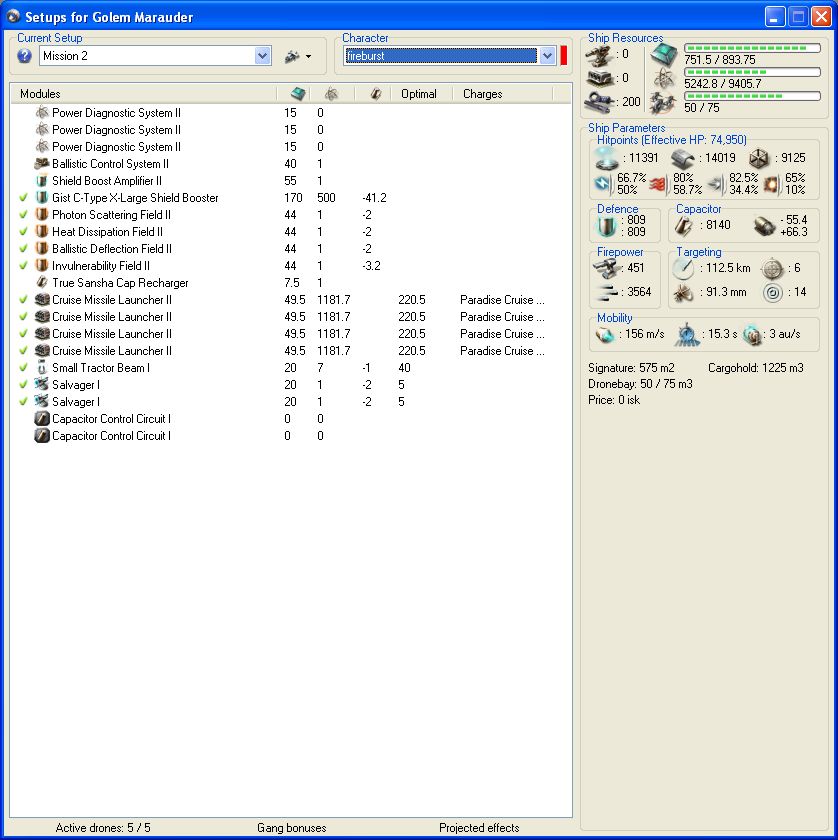Screen dimensions: 838x840
Task: Click the red indicator next to Character dropdown
Action: pyautogui.click(x=564, y=56)
